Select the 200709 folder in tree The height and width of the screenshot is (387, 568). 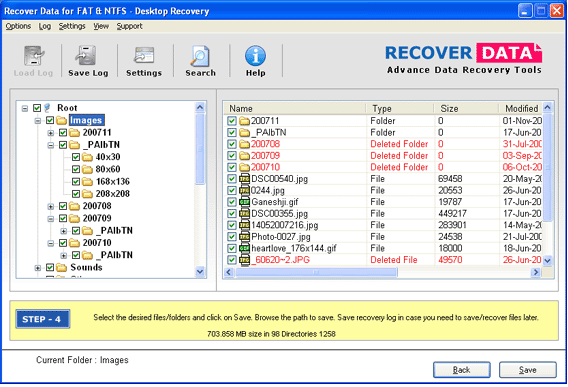(97, 218)
